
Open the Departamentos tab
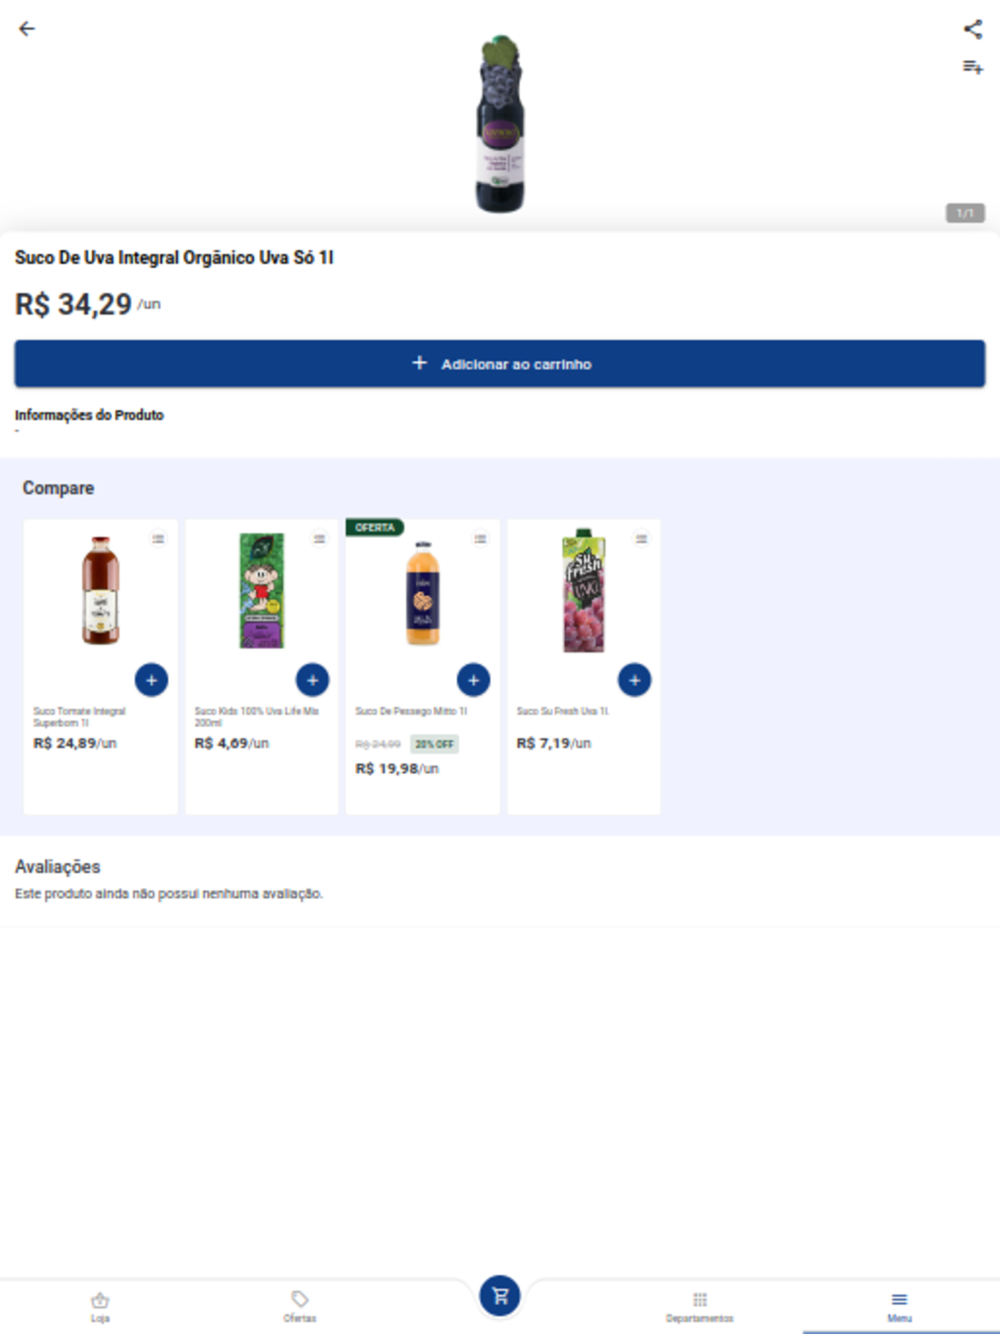[x=700, y=1307]
